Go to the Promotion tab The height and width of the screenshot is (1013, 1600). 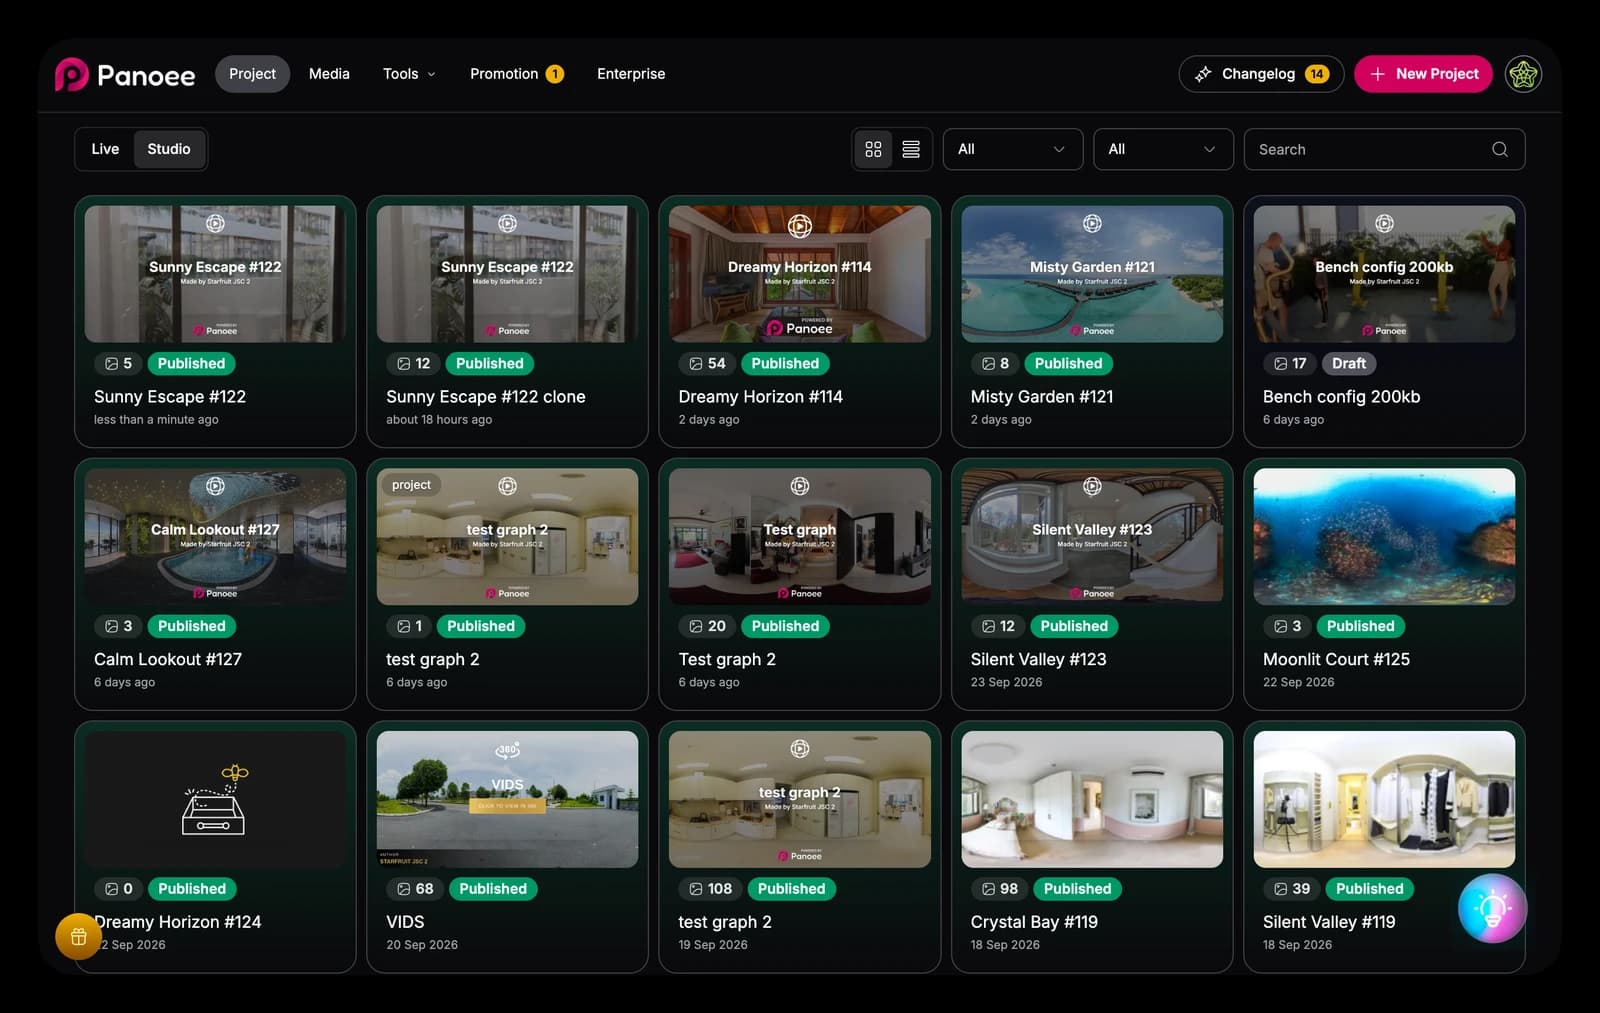click(x=517, y=74)
